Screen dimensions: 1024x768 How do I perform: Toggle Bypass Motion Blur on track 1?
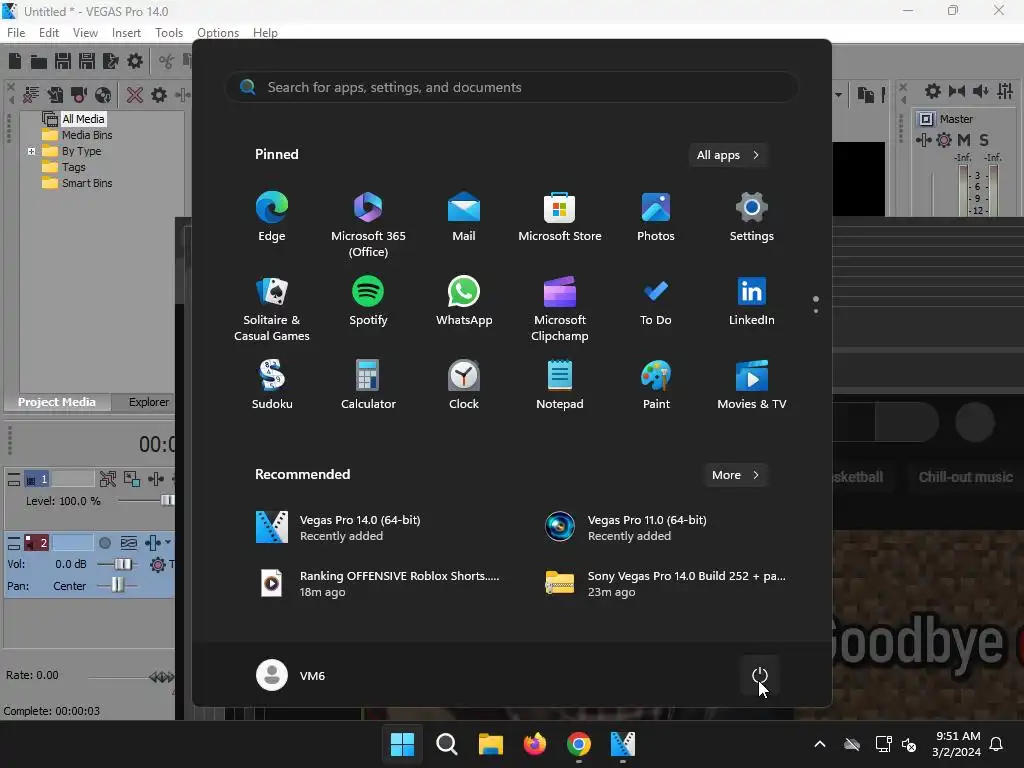(x=108, y=479)
